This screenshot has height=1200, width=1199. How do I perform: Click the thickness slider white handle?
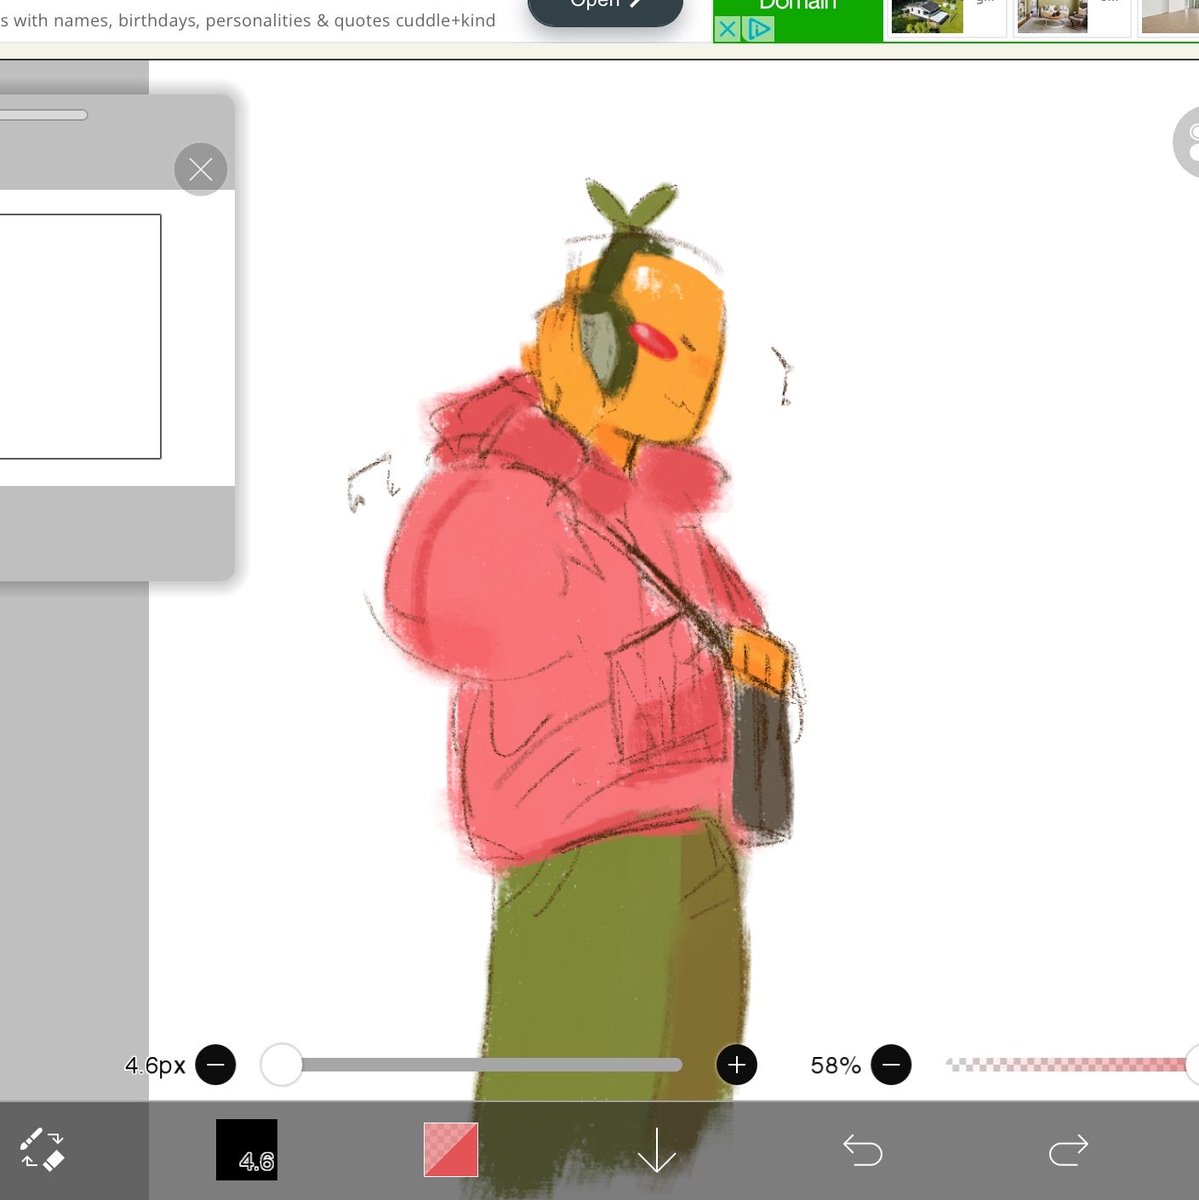281,1065
